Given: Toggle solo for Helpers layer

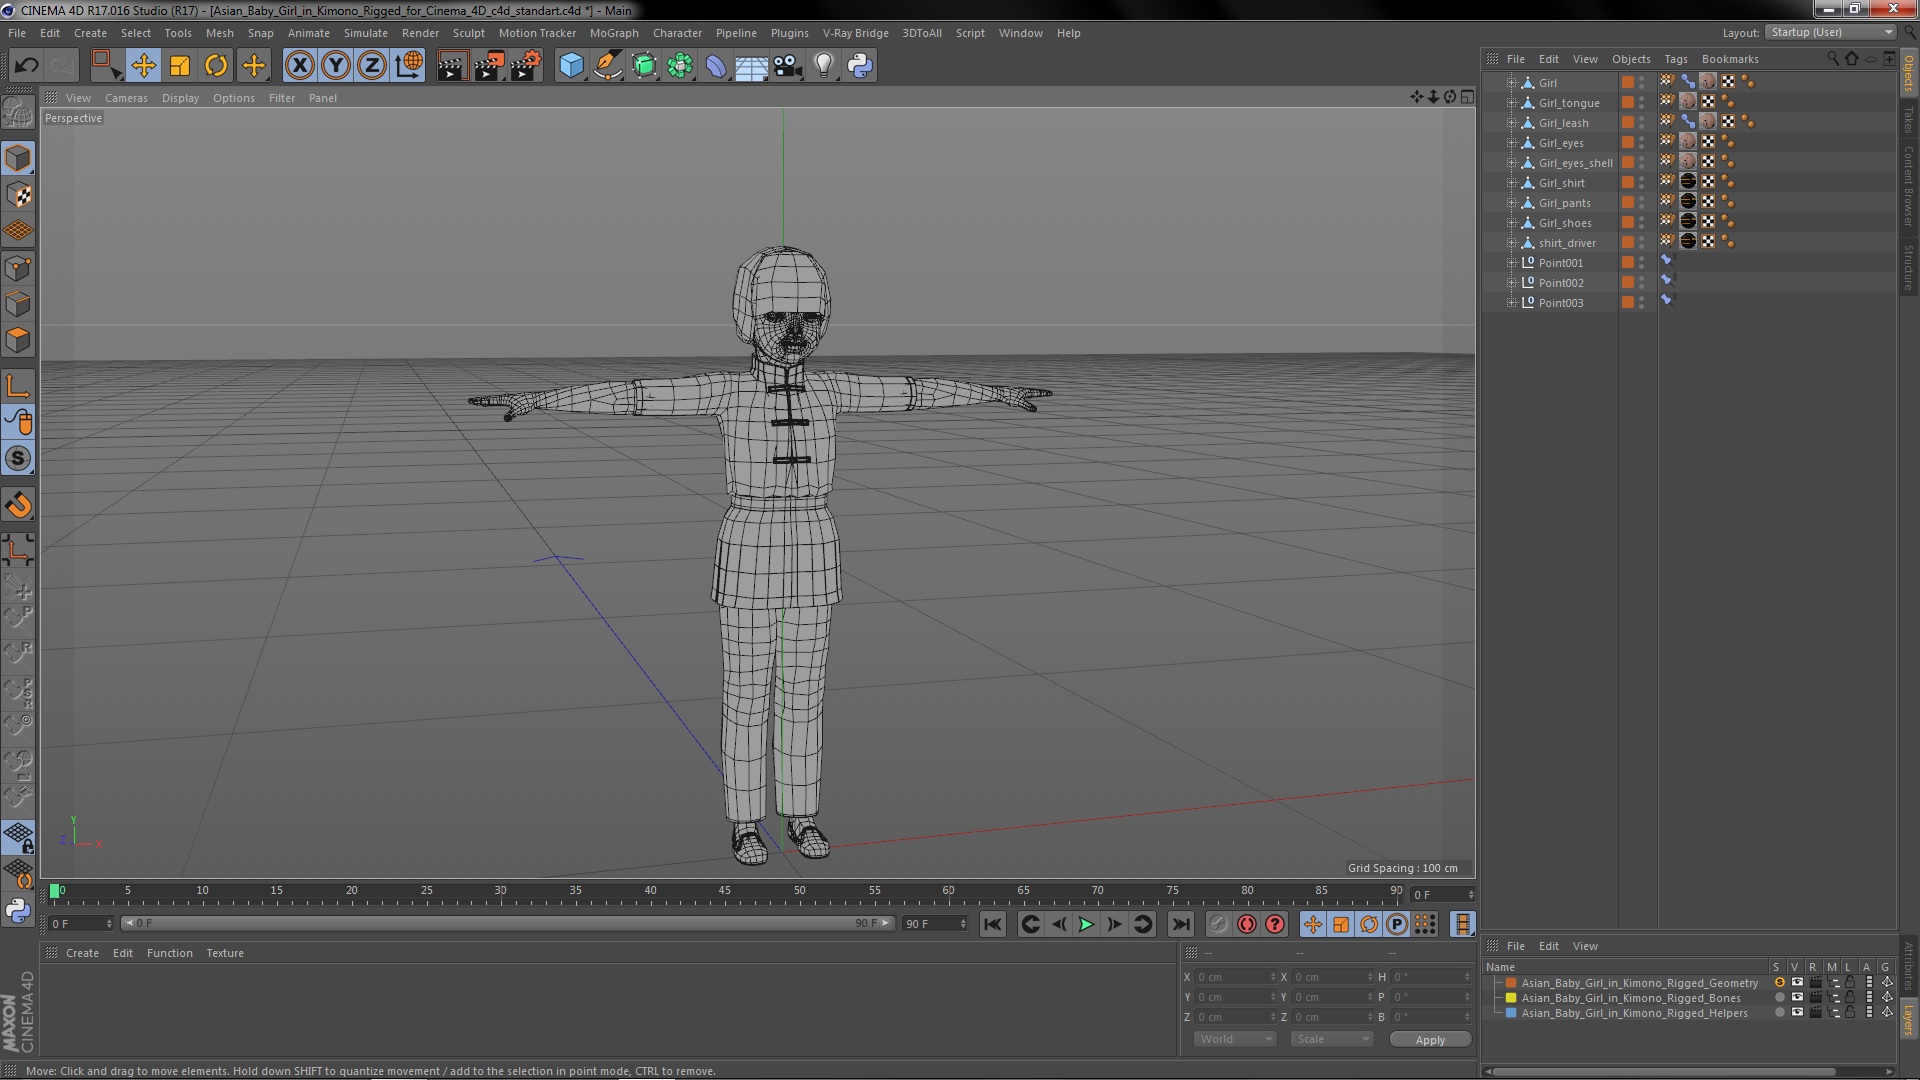Looking at the screenshot, I should pyautogui.click(x=1779, y=1013).
